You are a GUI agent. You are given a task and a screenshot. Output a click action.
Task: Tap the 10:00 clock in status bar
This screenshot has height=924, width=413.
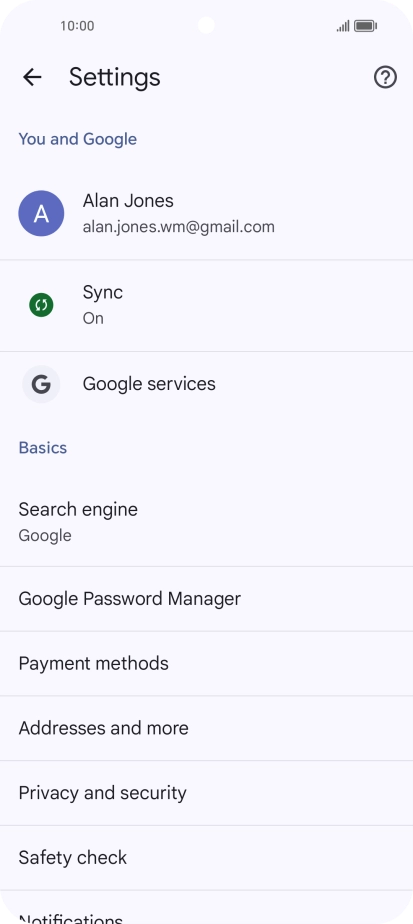[77, 26]
